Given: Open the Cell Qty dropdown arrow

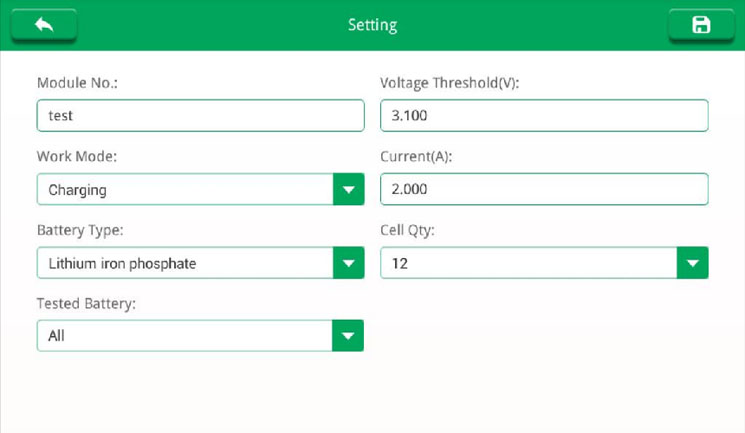Looking at the screenshot, I should [692, 263].
